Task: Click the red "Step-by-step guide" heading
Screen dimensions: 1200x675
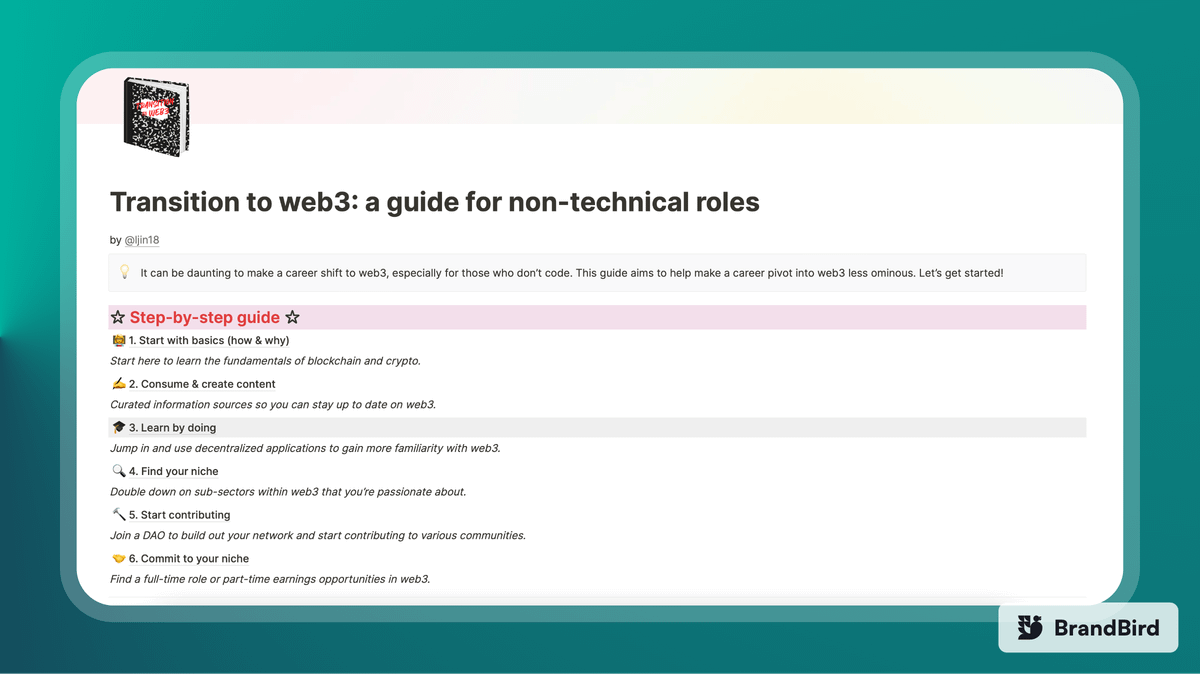Action: tap(204, 318)
